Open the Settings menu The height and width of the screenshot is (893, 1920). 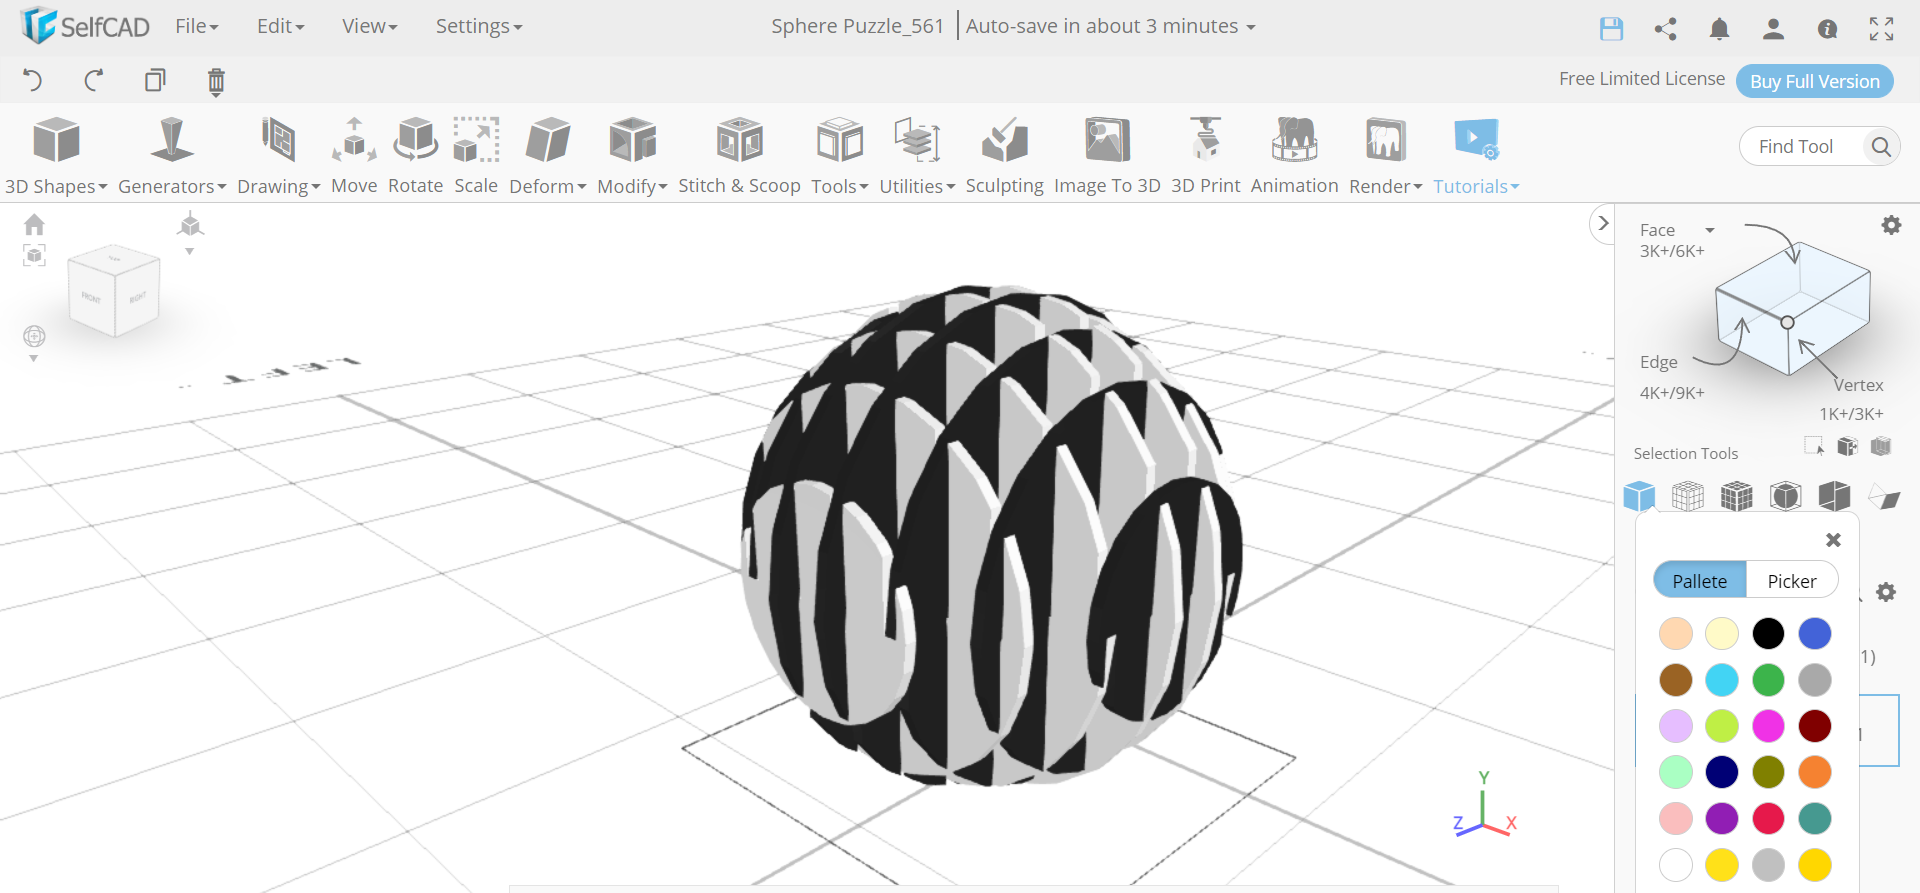click(x=478, y=27)
